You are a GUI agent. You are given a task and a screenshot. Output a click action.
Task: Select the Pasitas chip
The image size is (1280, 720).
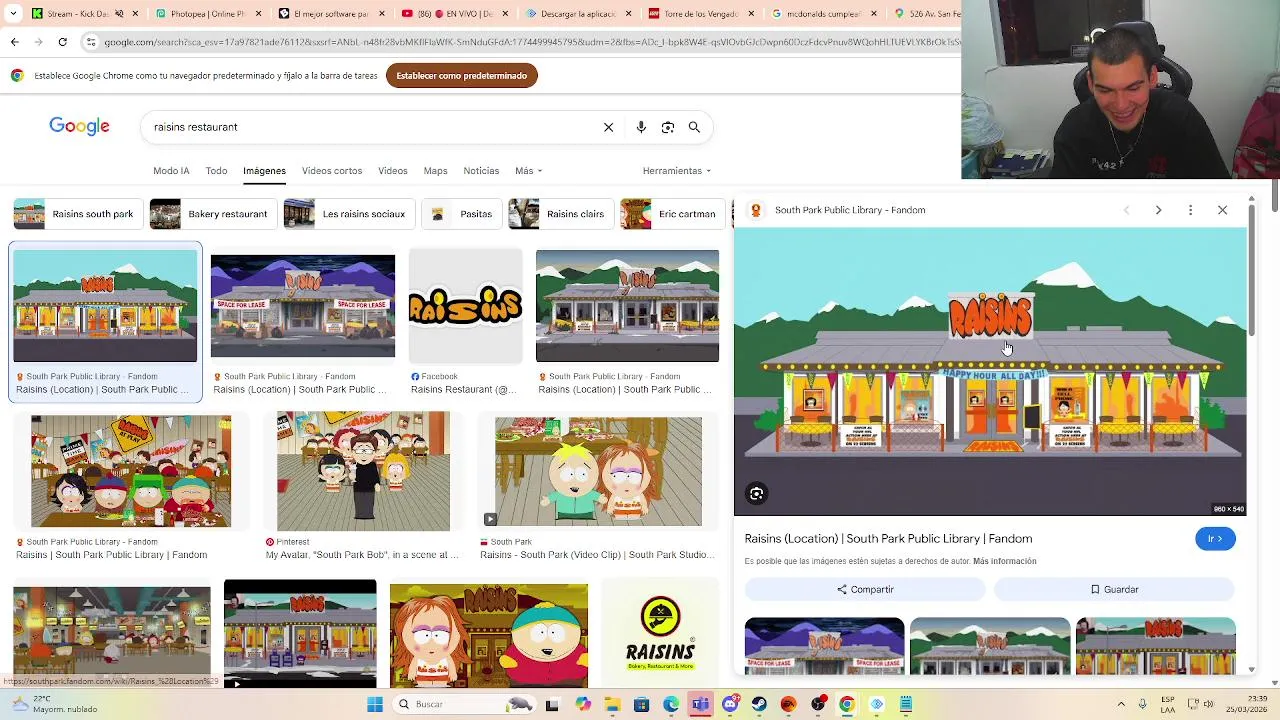pos(461,214)
